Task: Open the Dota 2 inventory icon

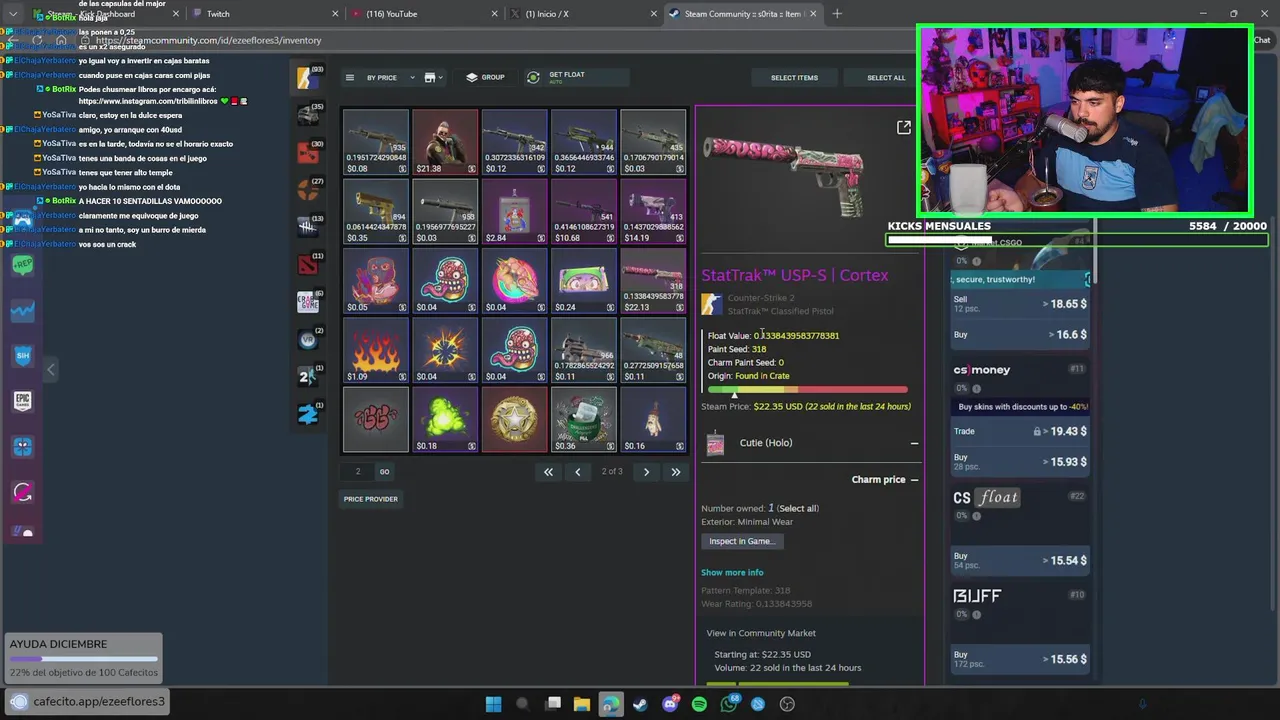Action: click(x=308, y=264)
